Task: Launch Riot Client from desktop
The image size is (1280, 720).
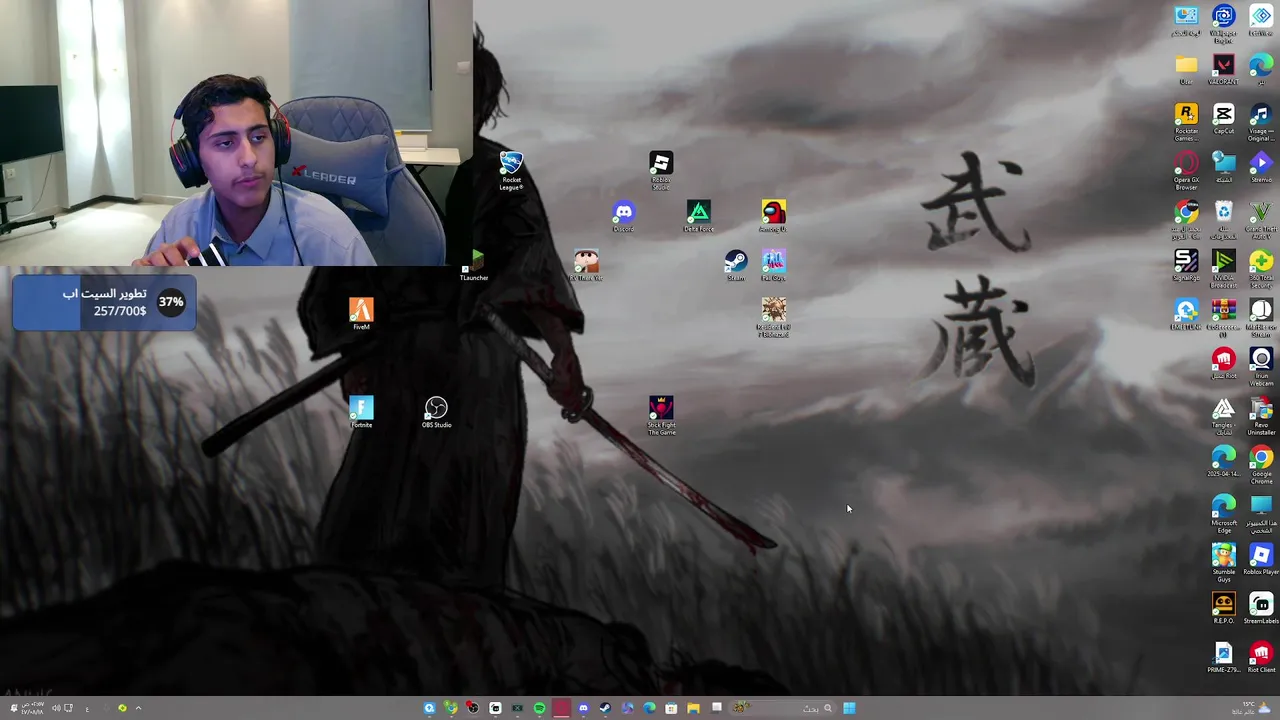Action: pyautogui.click(x=1261, y=658)
